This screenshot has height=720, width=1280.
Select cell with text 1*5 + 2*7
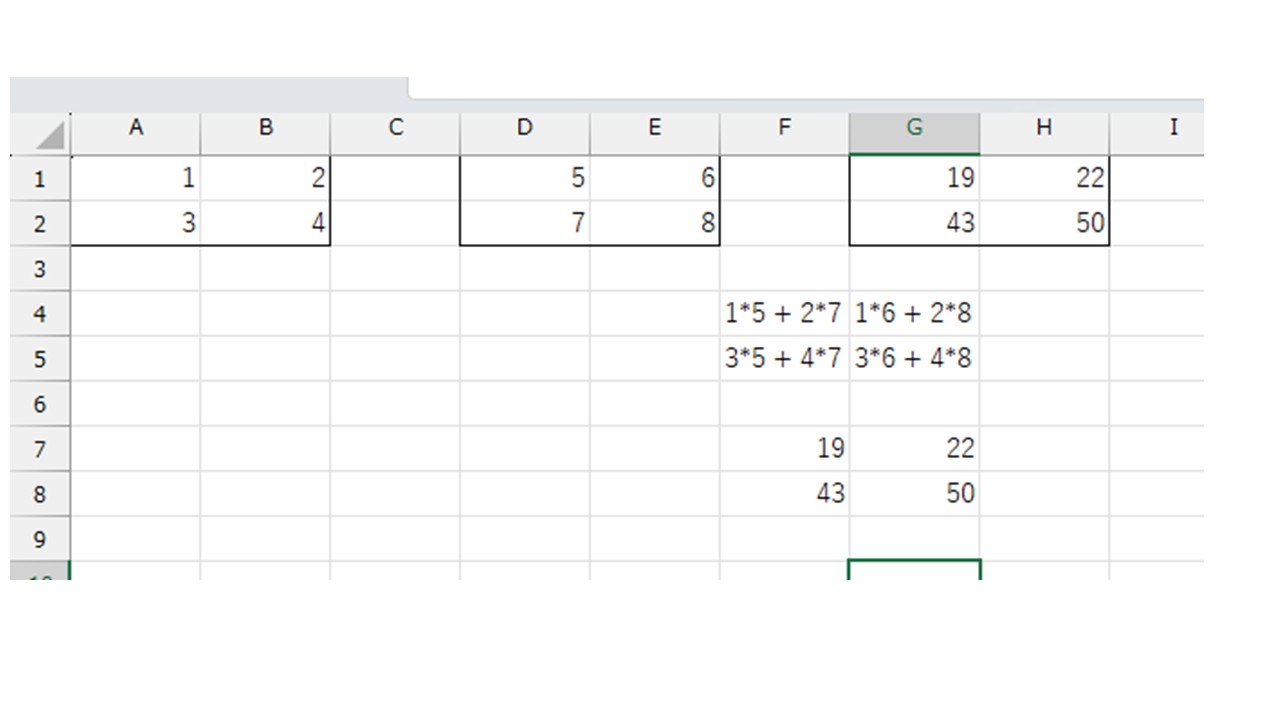[784, 314]
